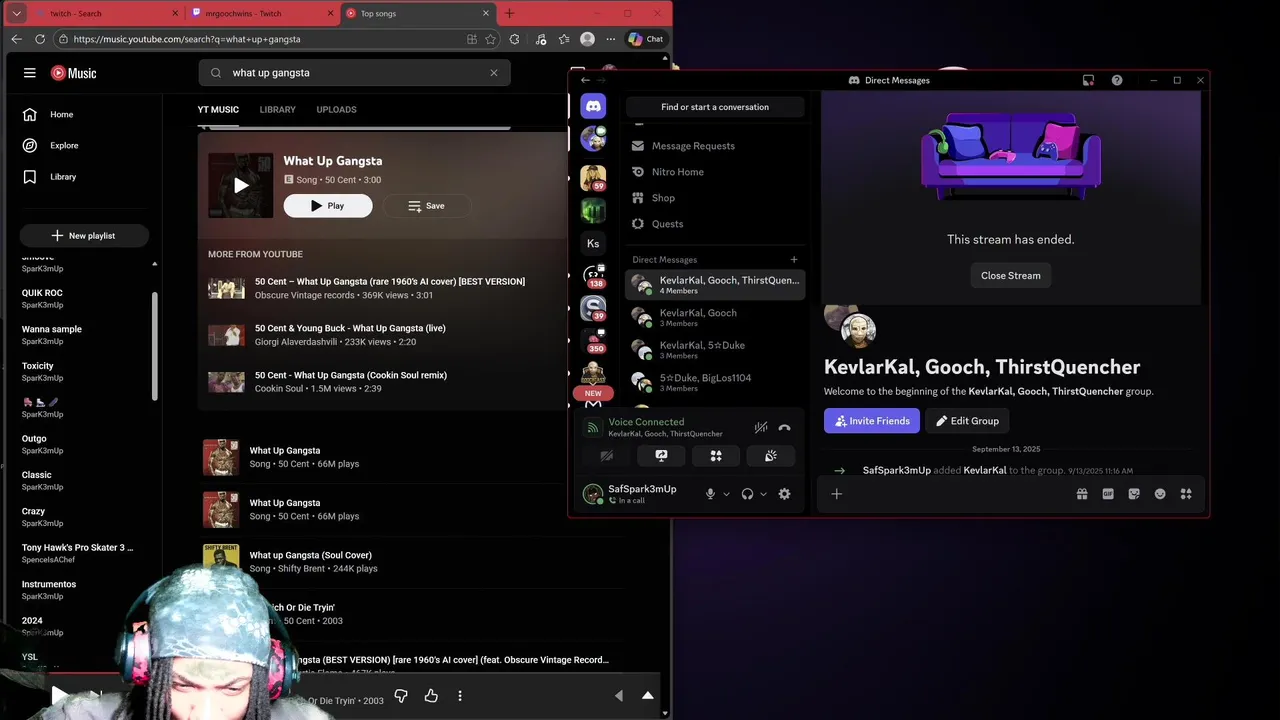Open the Discord server with badge 59
This screenshot has width=1280, height=720.
click(593, 178)
